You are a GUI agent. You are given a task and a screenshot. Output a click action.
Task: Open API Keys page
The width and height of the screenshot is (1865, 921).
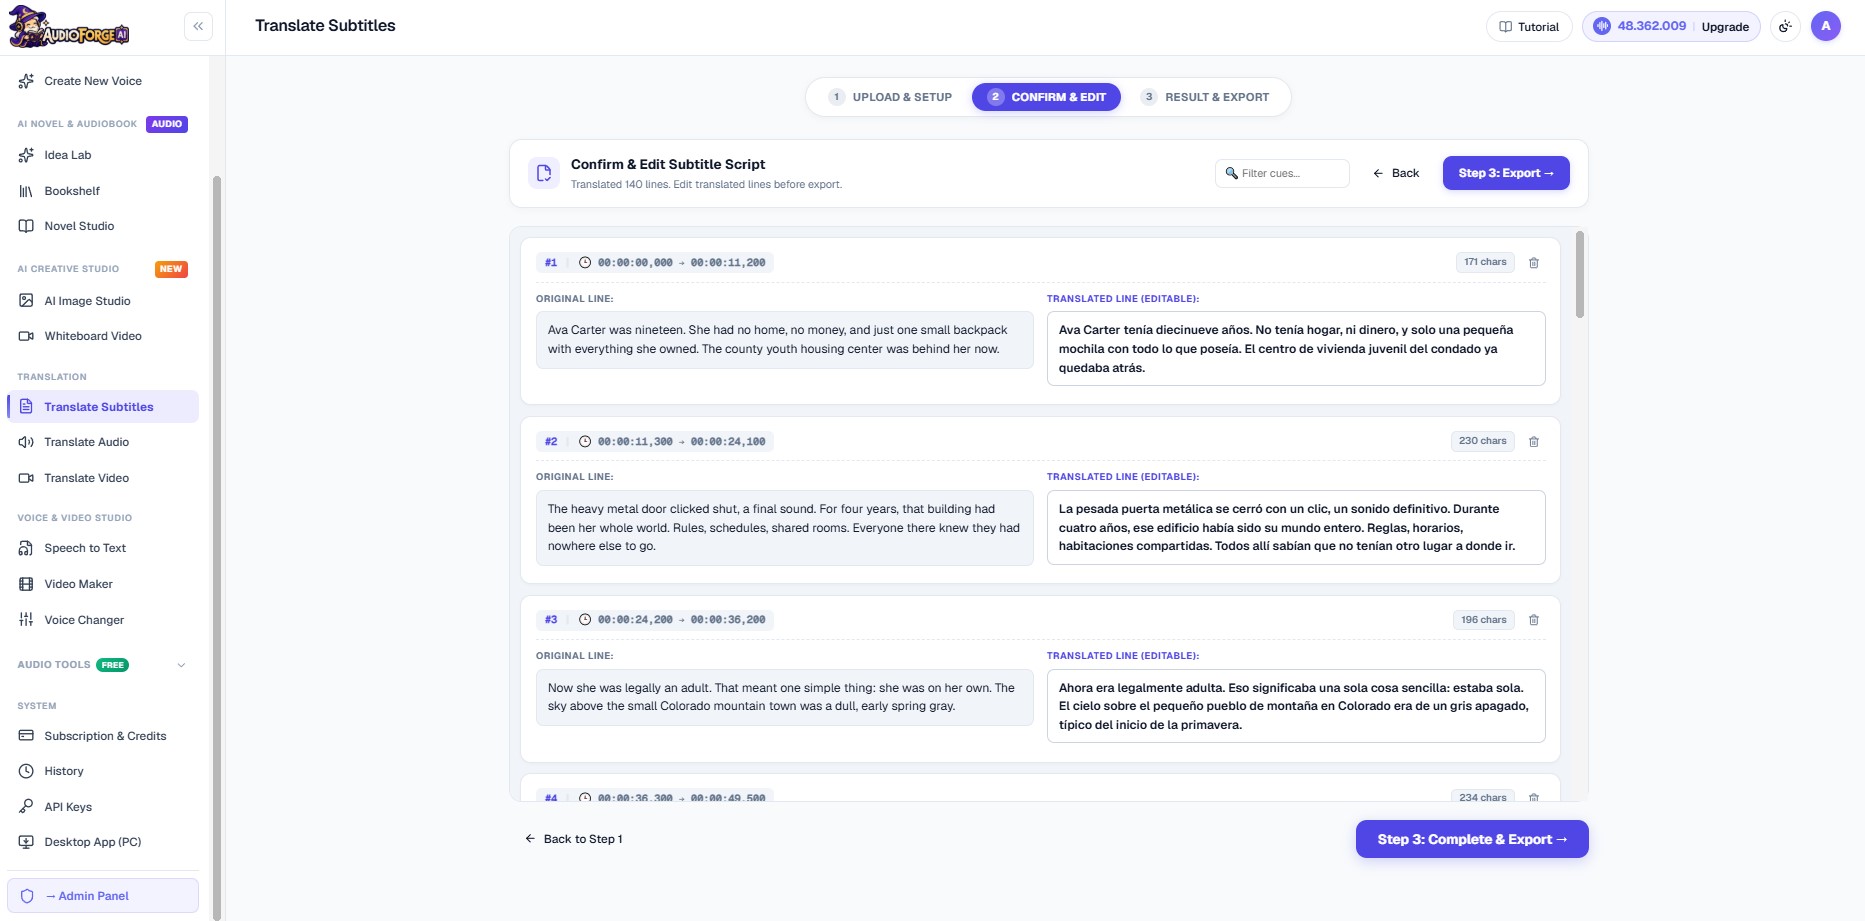(x=103, y=807)
